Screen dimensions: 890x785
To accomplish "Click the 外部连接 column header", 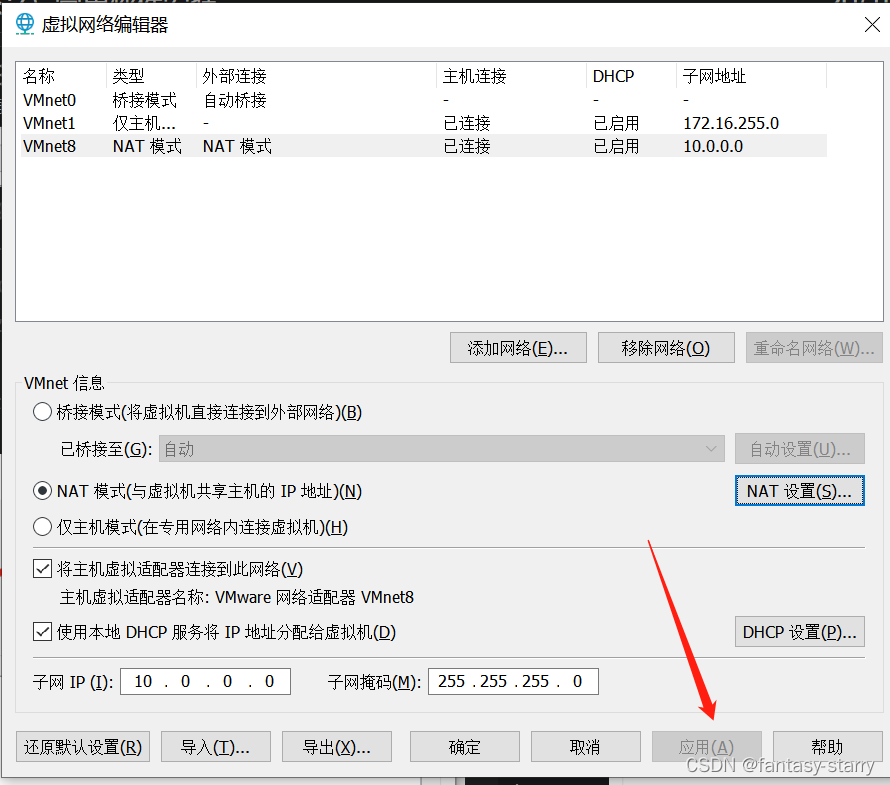I will pyautogui.click(x=316, y=75).
